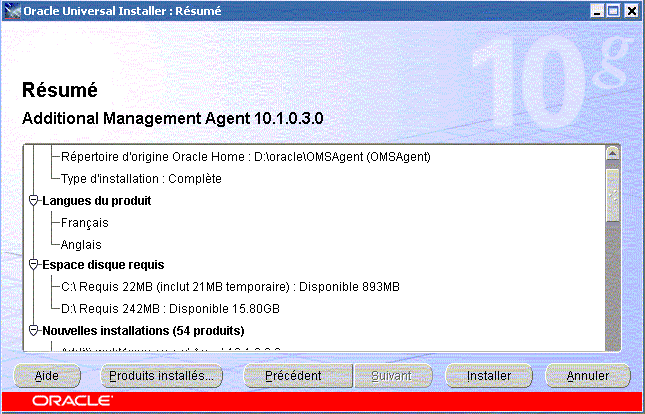Screen dimensions: 645x414
Task: Minimize the Oracle Universal Installer window
Action: coord(597,10)
